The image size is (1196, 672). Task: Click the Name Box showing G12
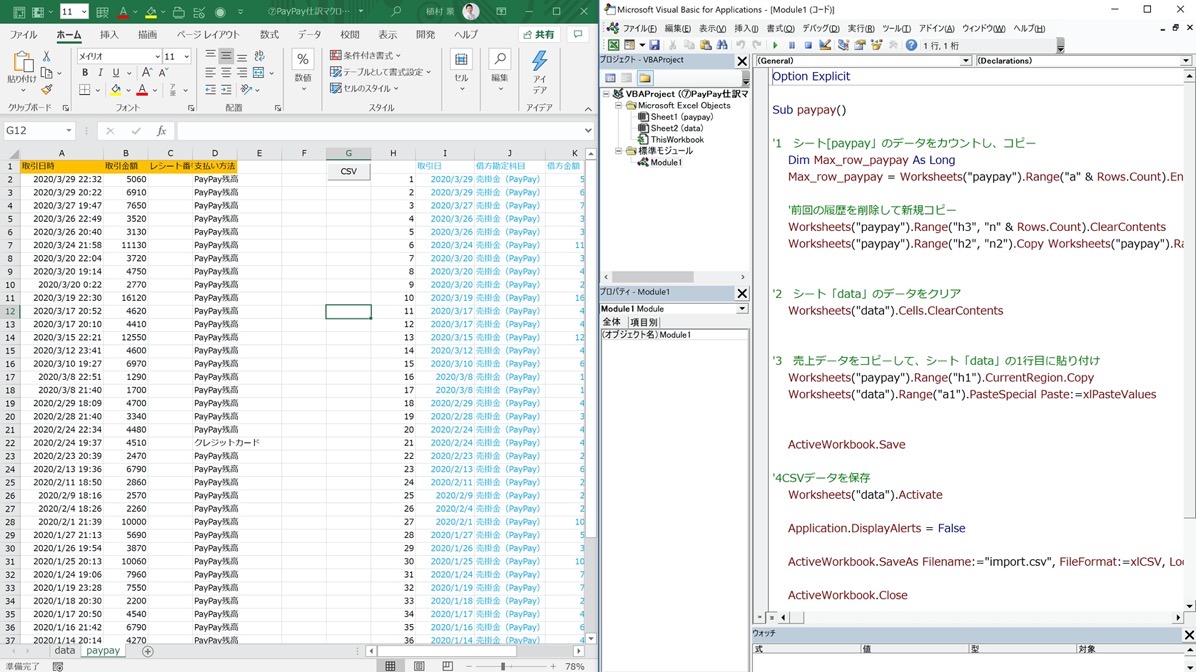39,131
